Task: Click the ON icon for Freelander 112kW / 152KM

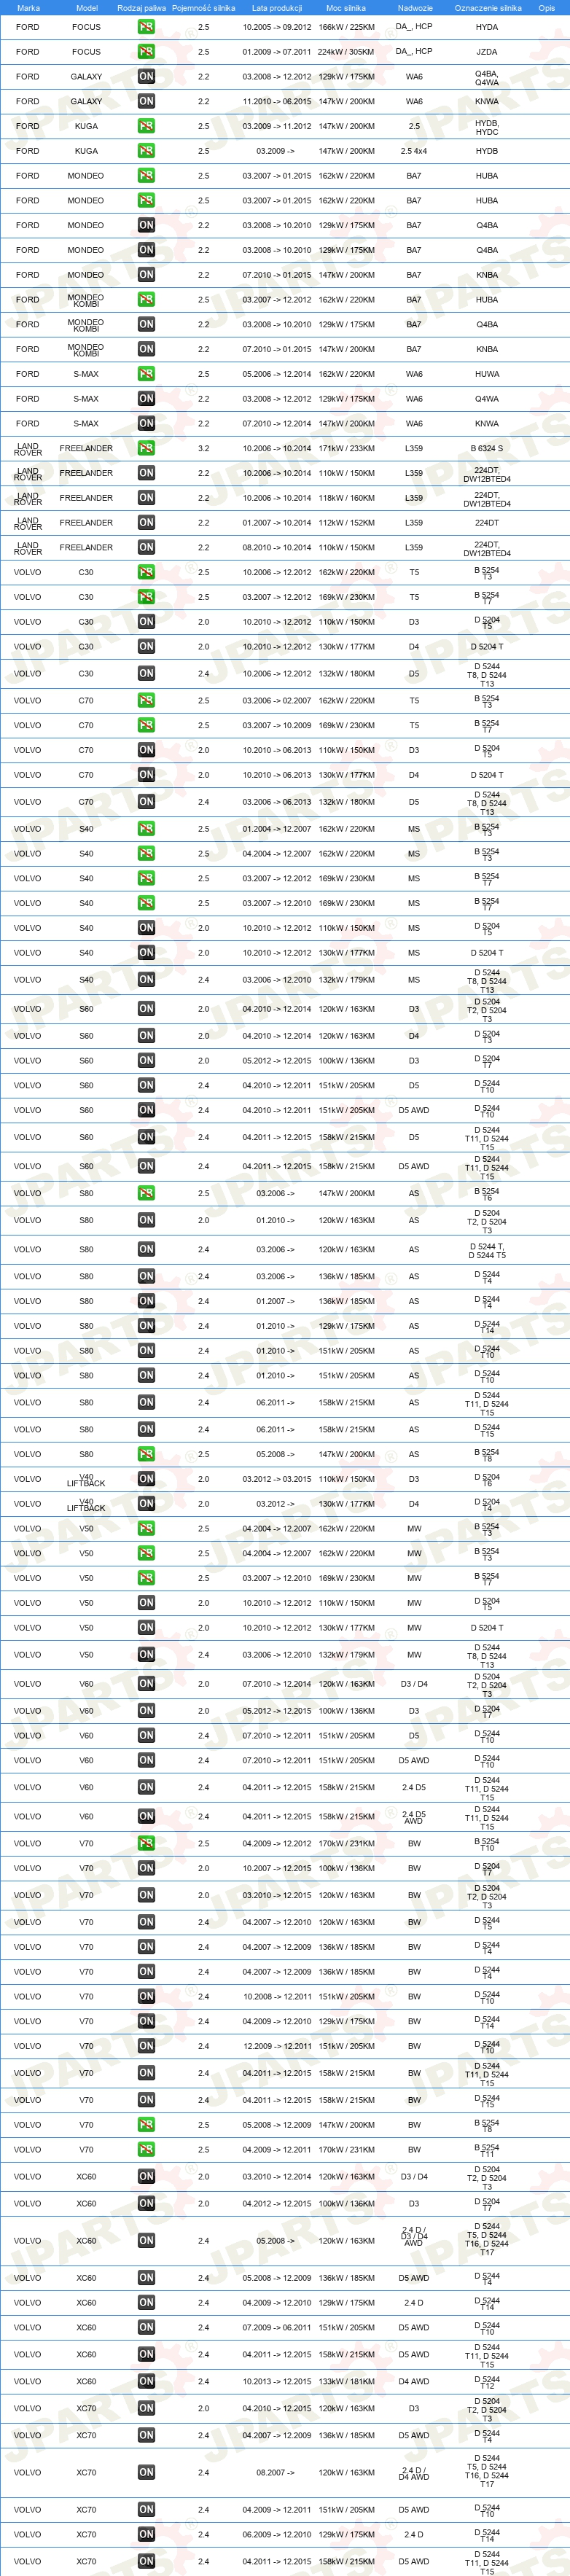Action: click(146, 523)
